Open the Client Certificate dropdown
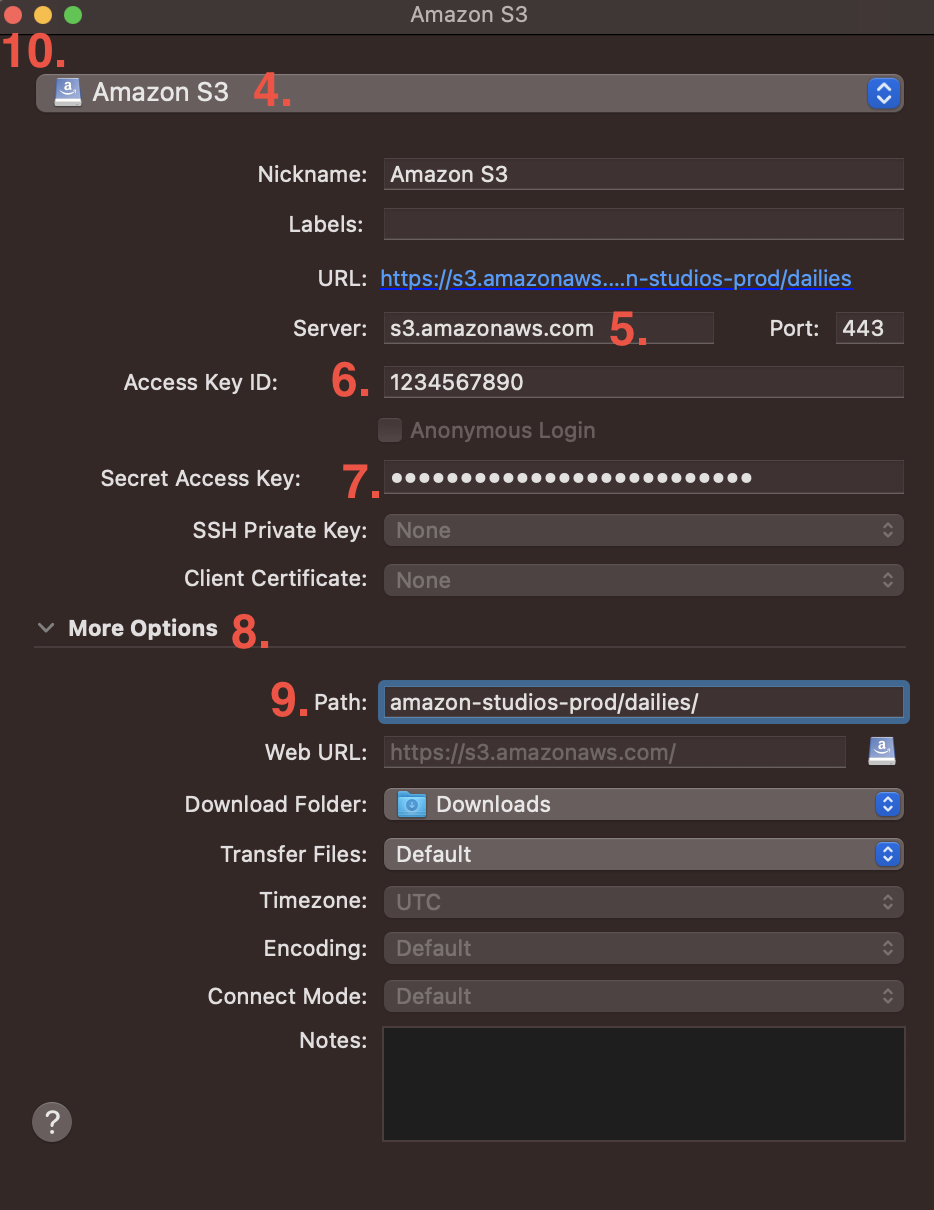The height and width of the screenshot is (1210, 934). (644, 580)
